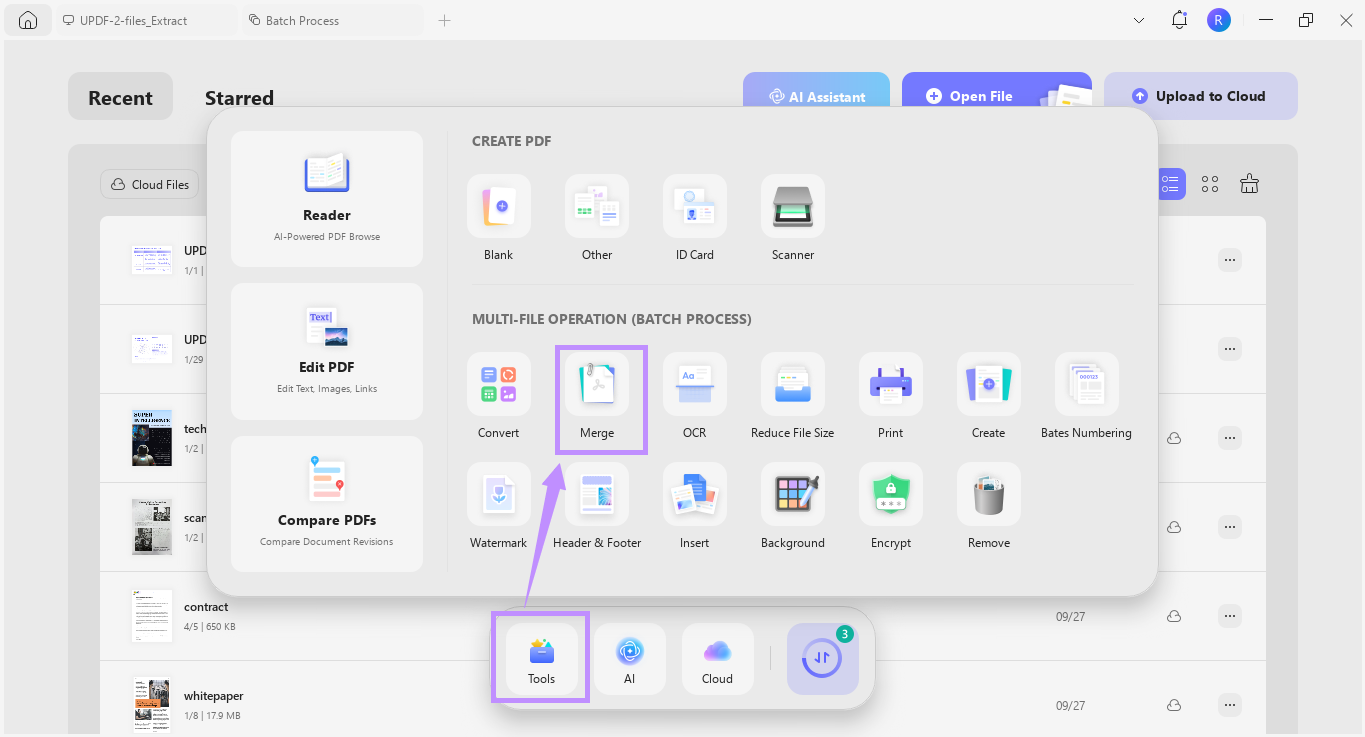Open the Reduce File Size tool
This screenshot has height=737, width=1365.
[x=792, y=397]
